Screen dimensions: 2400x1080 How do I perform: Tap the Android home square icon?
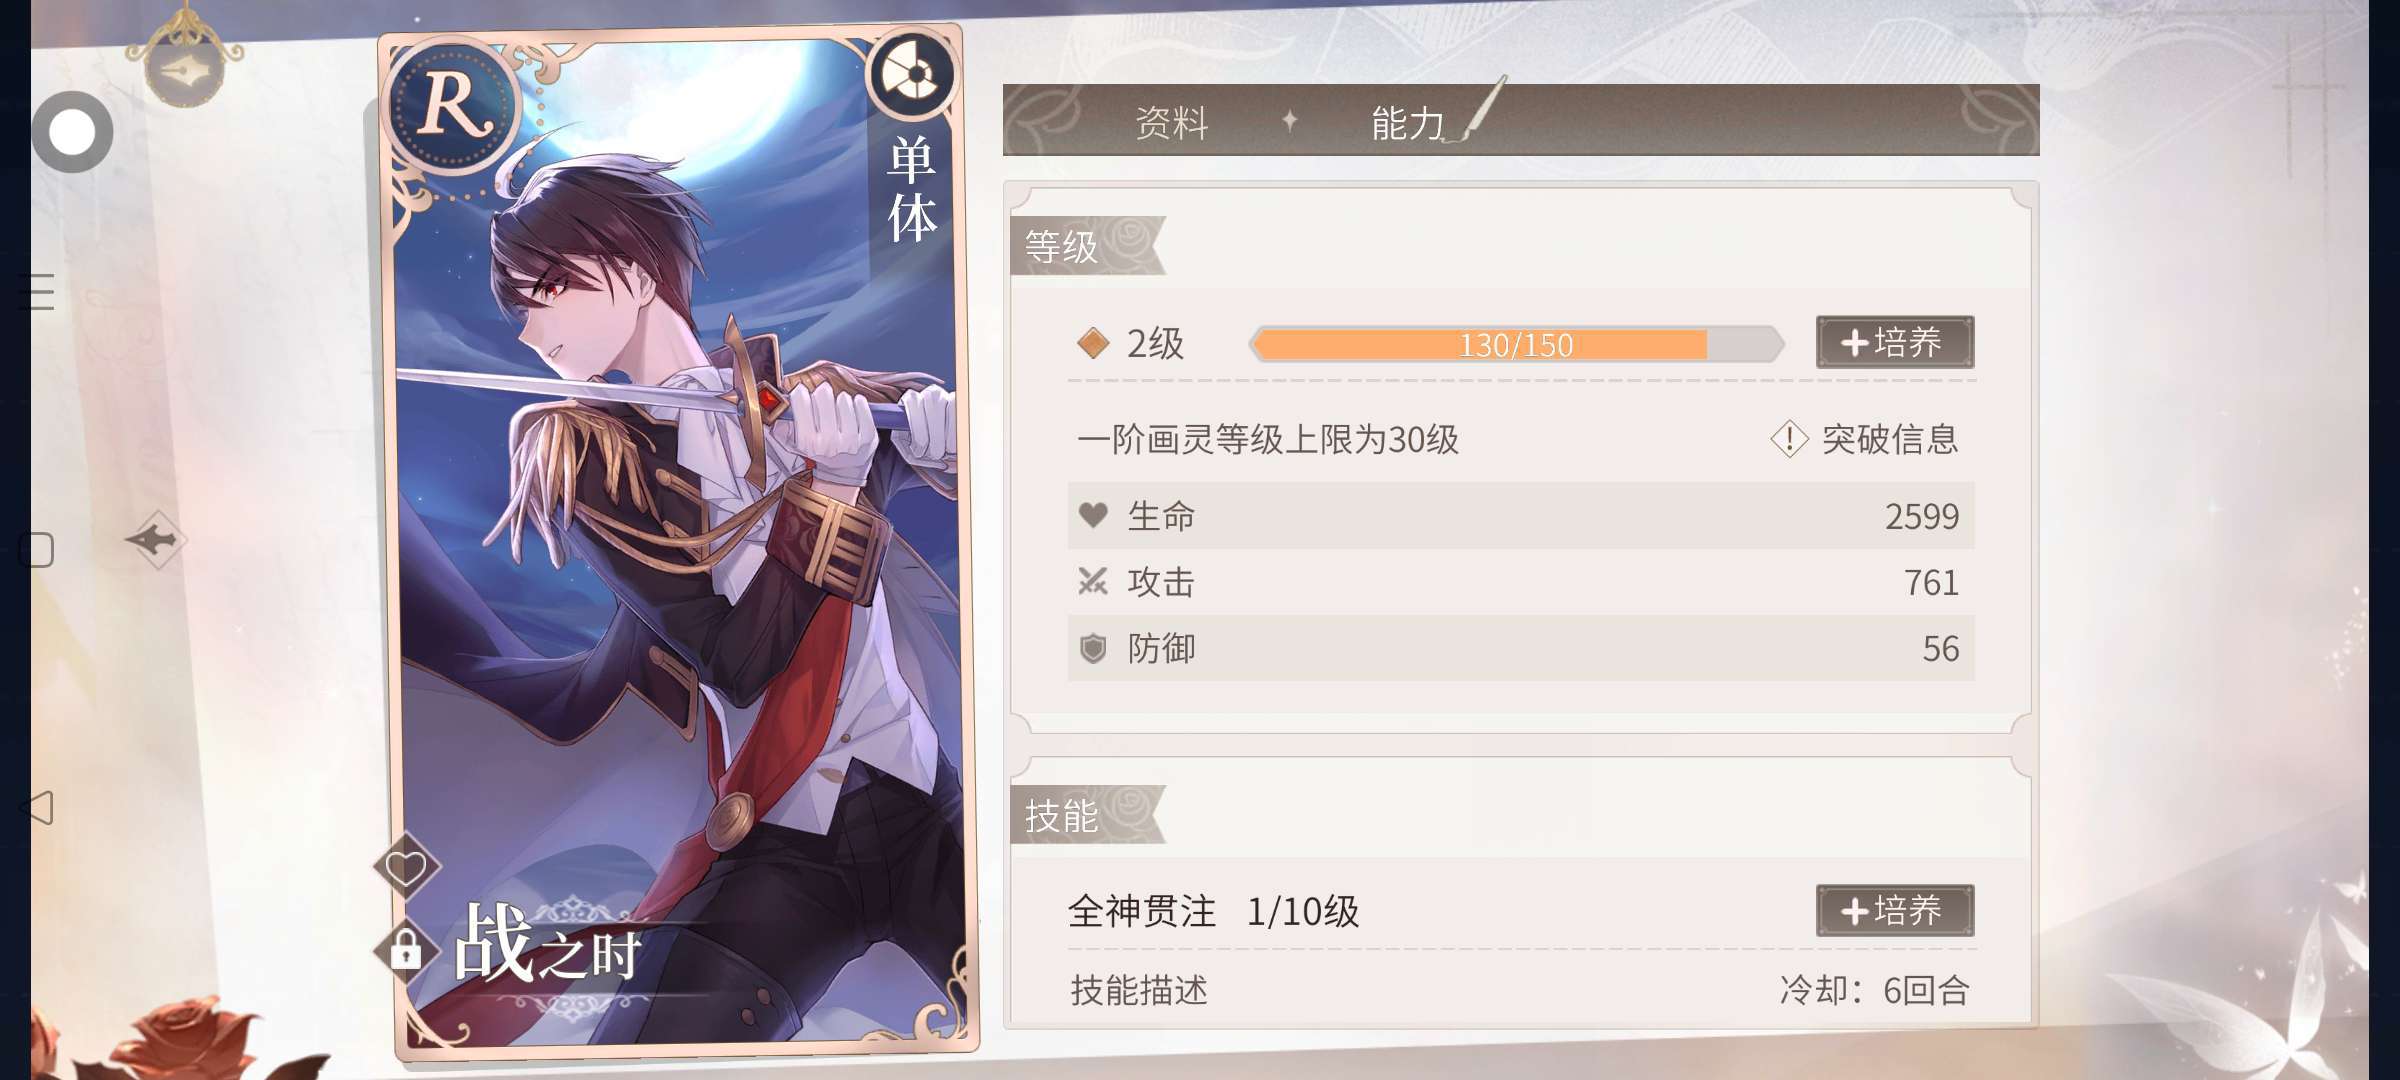[37, 550]
